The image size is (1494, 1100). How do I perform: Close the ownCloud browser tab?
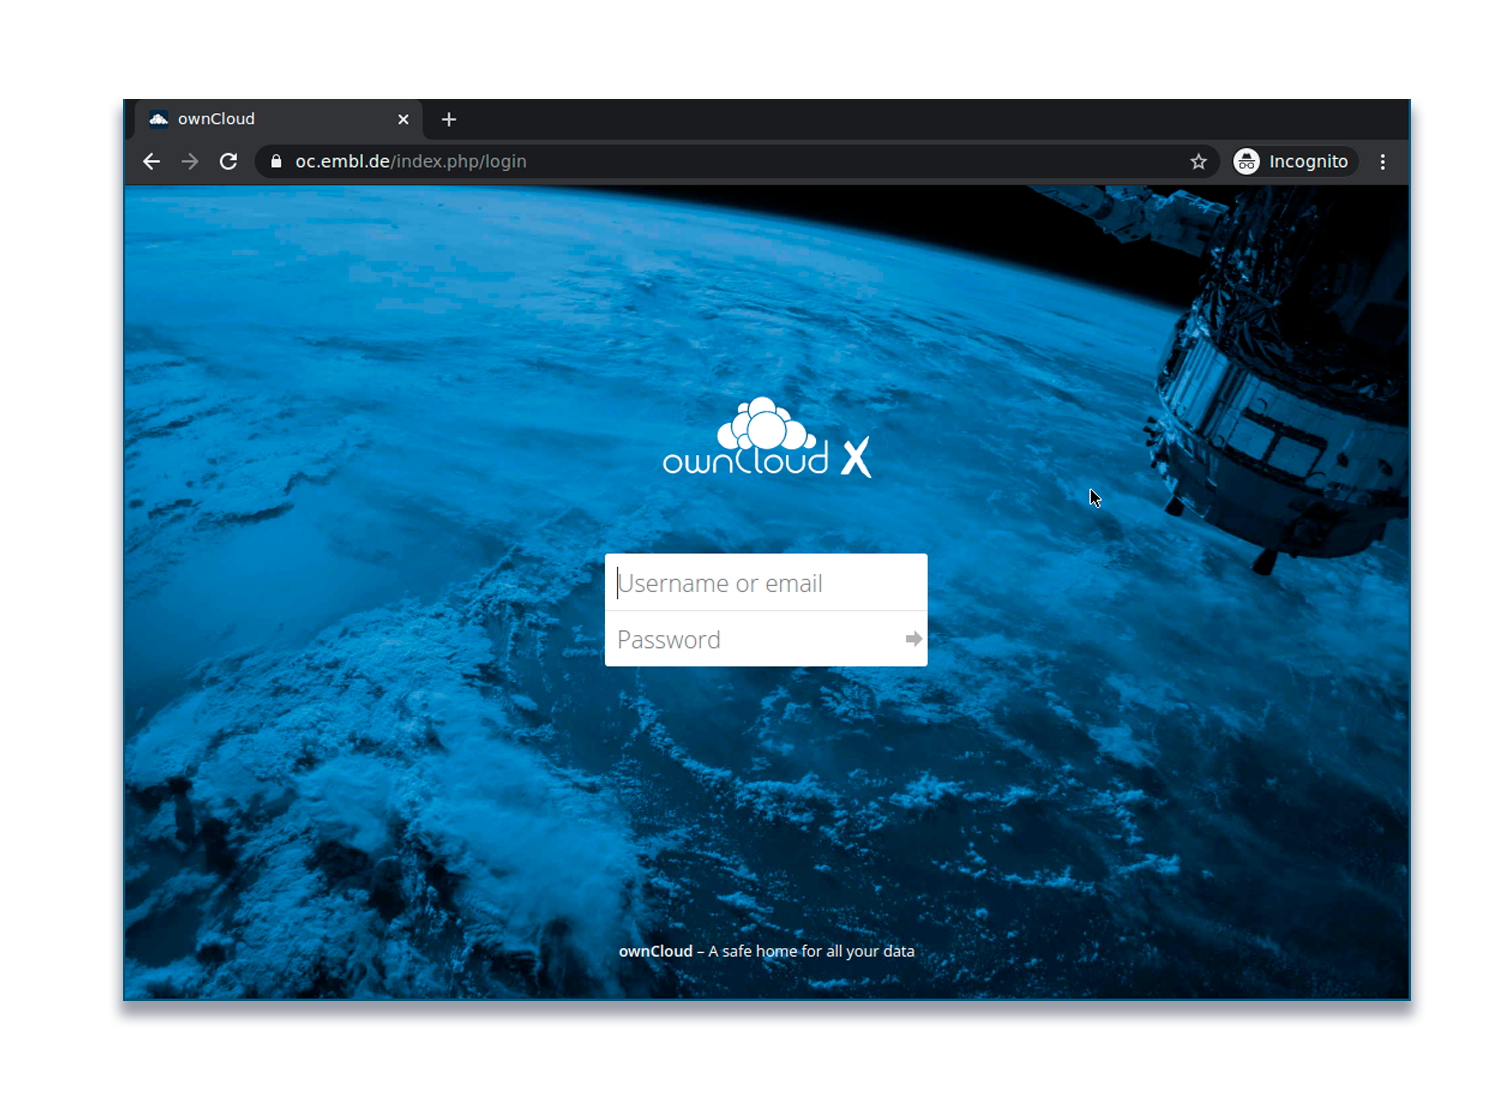(403, 119)
